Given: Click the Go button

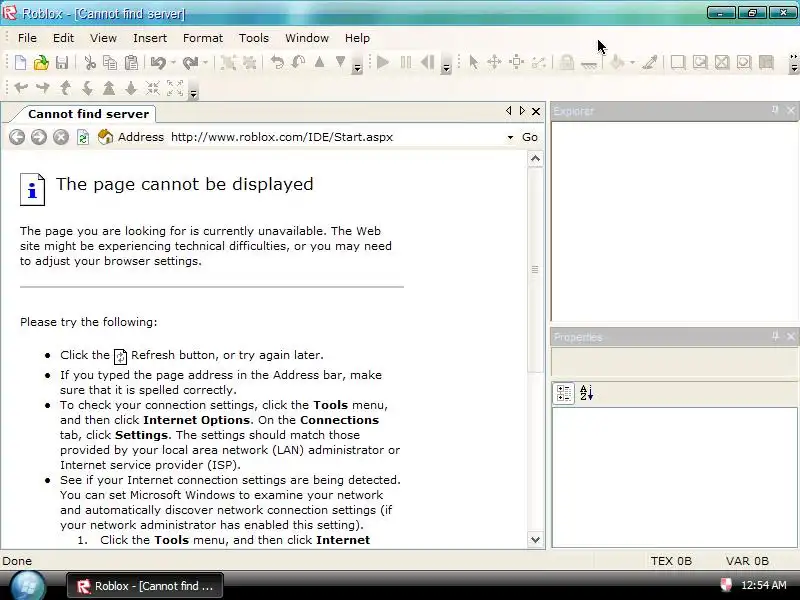Looking at the screenshot, I should coord(530,137).
